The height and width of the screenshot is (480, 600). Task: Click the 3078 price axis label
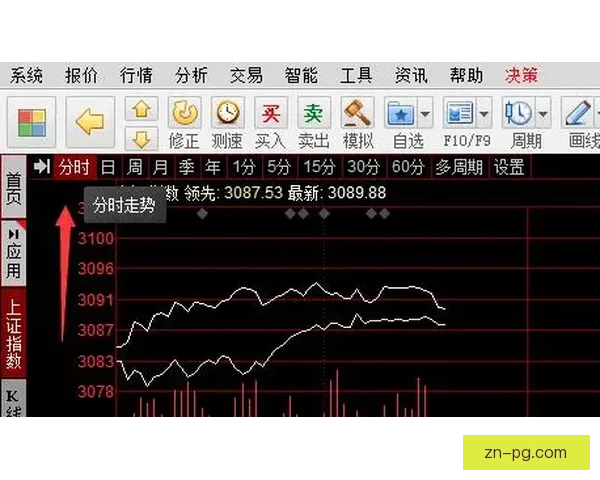(96, 392)
